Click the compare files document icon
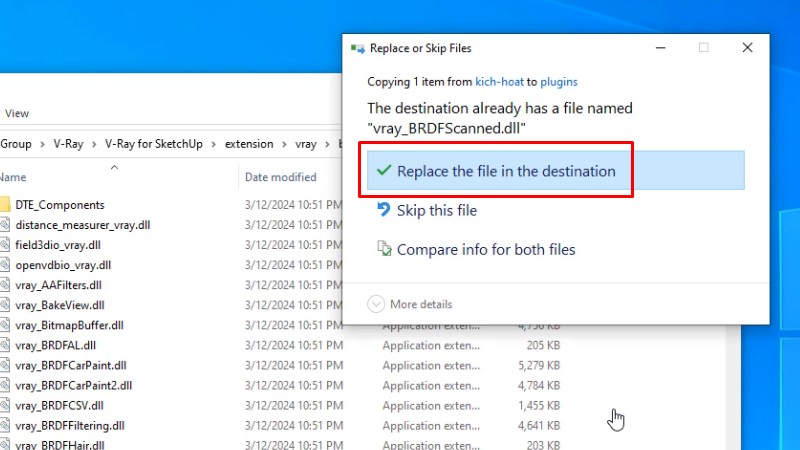This screenshot has height=450, width=800. 384,248
